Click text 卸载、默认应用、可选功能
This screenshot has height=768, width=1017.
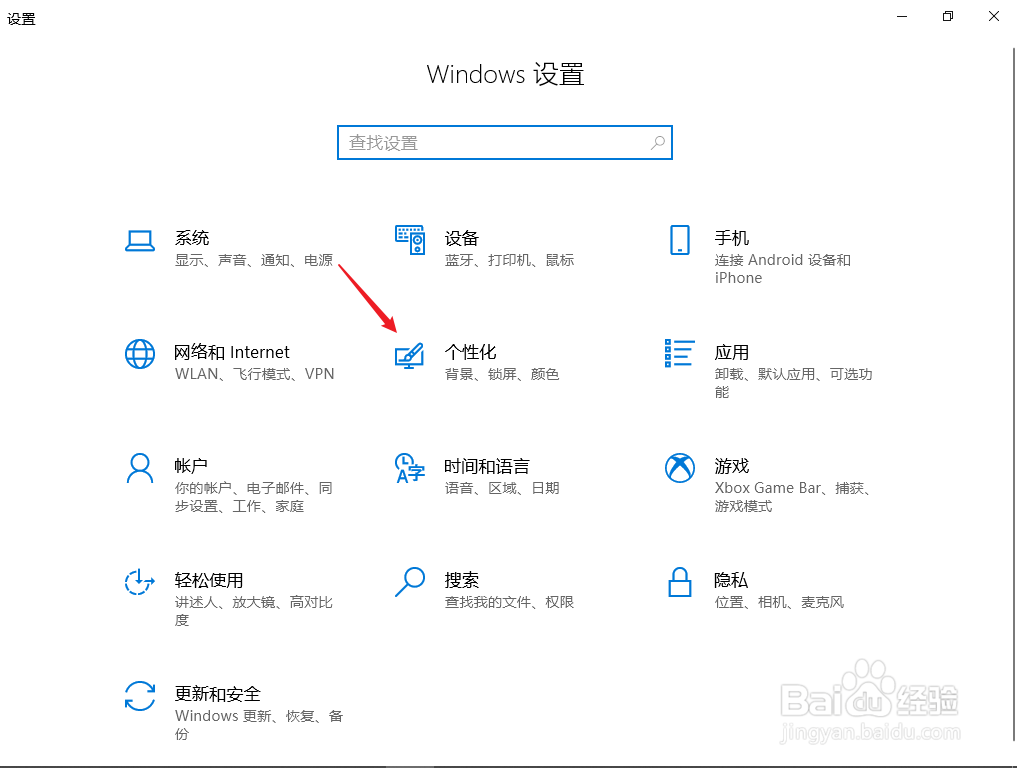(793, 383)
